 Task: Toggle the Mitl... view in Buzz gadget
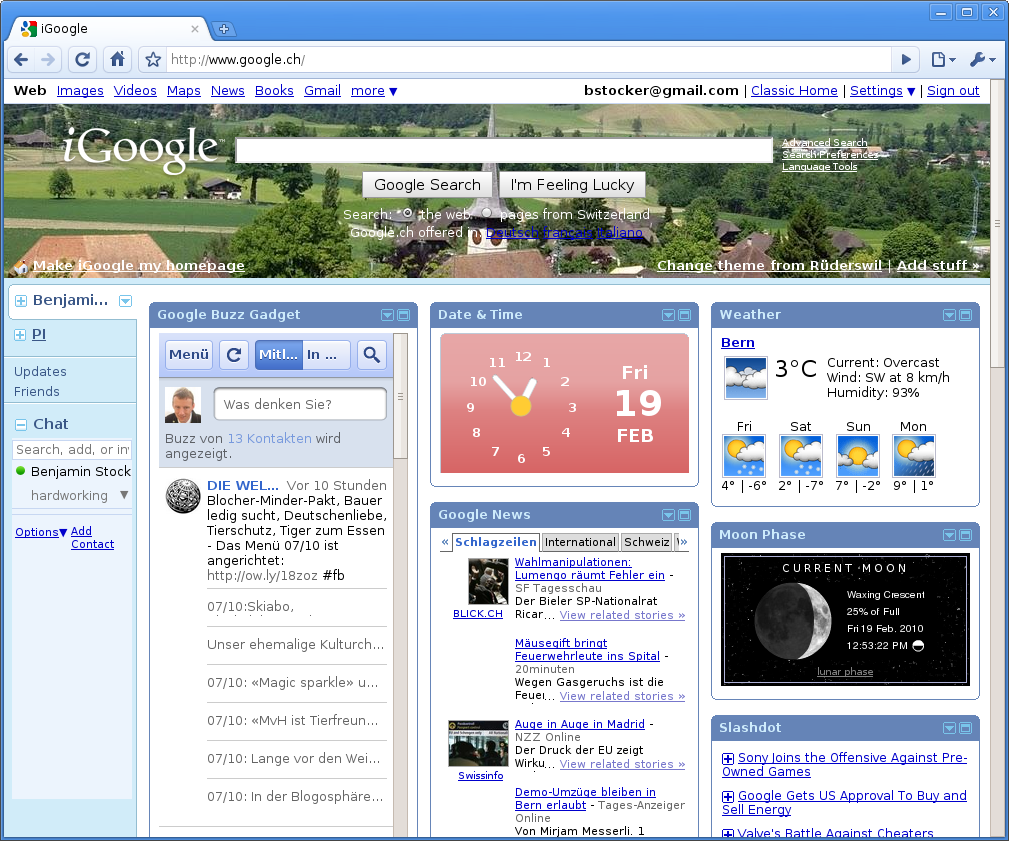pos(279,355)
